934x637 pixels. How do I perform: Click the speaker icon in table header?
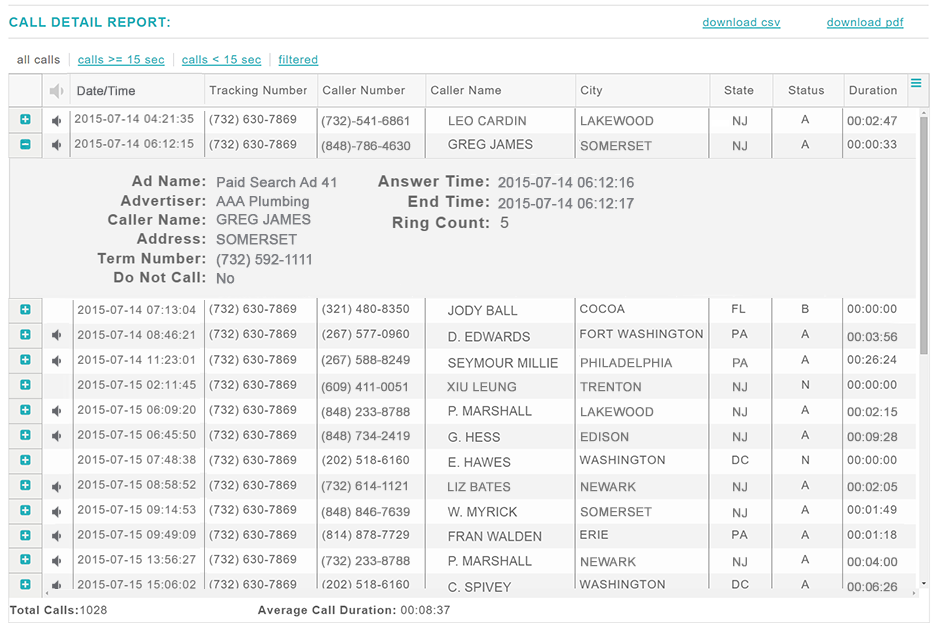(x=57, y=91)
